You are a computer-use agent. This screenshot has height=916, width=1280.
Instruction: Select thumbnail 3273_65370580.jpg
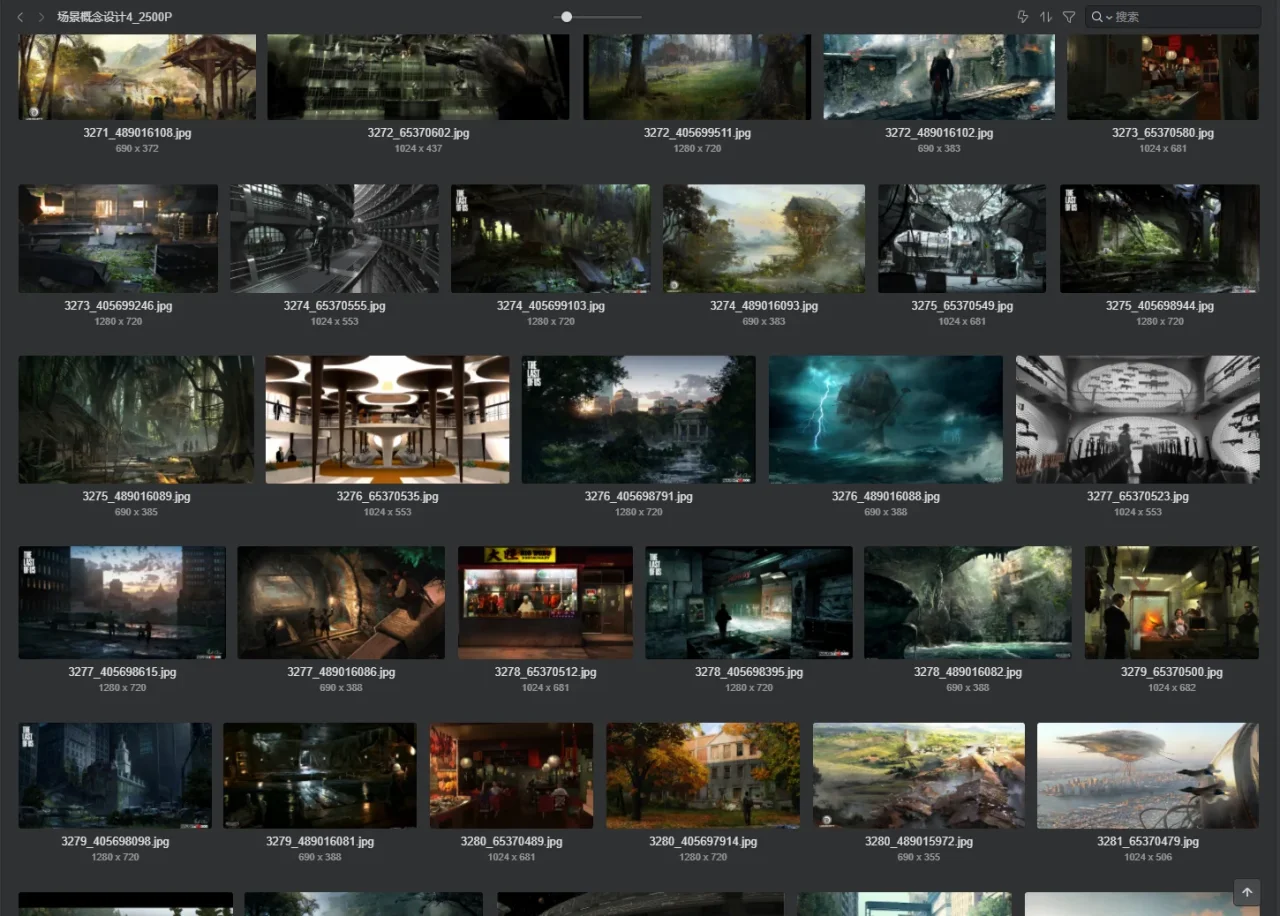click(1163, 77)
